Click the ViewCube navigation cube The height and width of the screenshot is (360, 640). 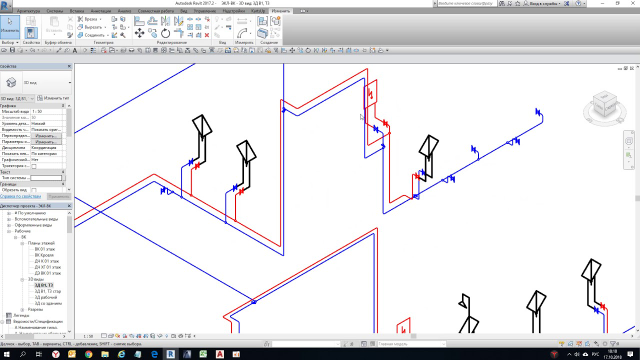[x=604, y=106]
